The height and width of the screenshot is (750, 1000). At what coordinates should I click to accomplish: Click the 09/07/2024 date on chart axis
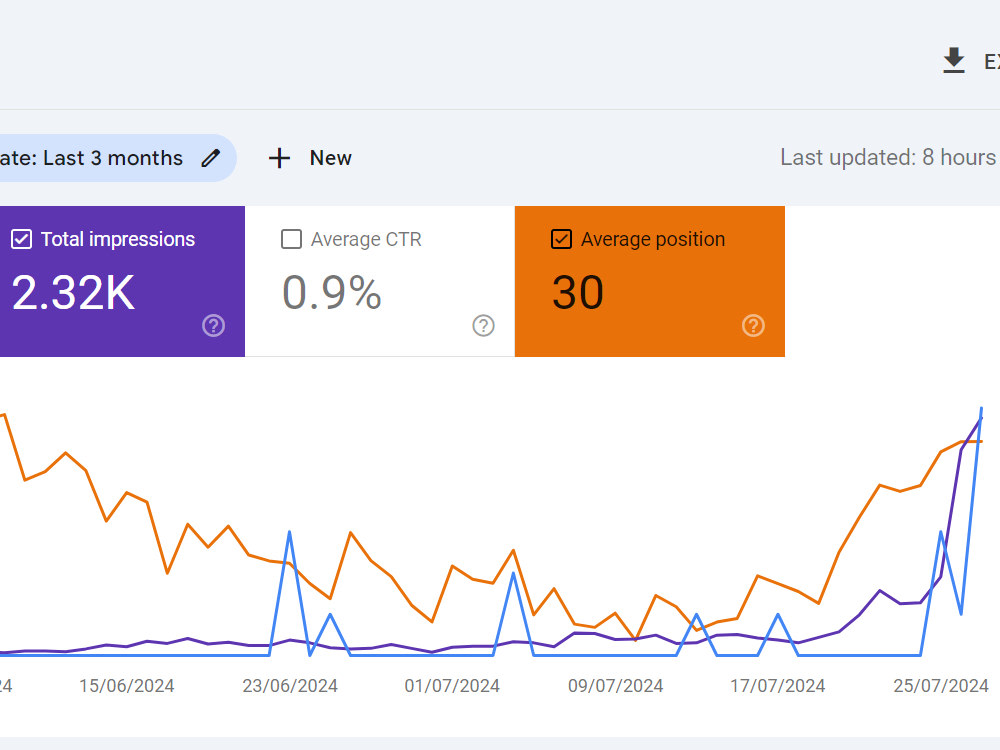615,686
